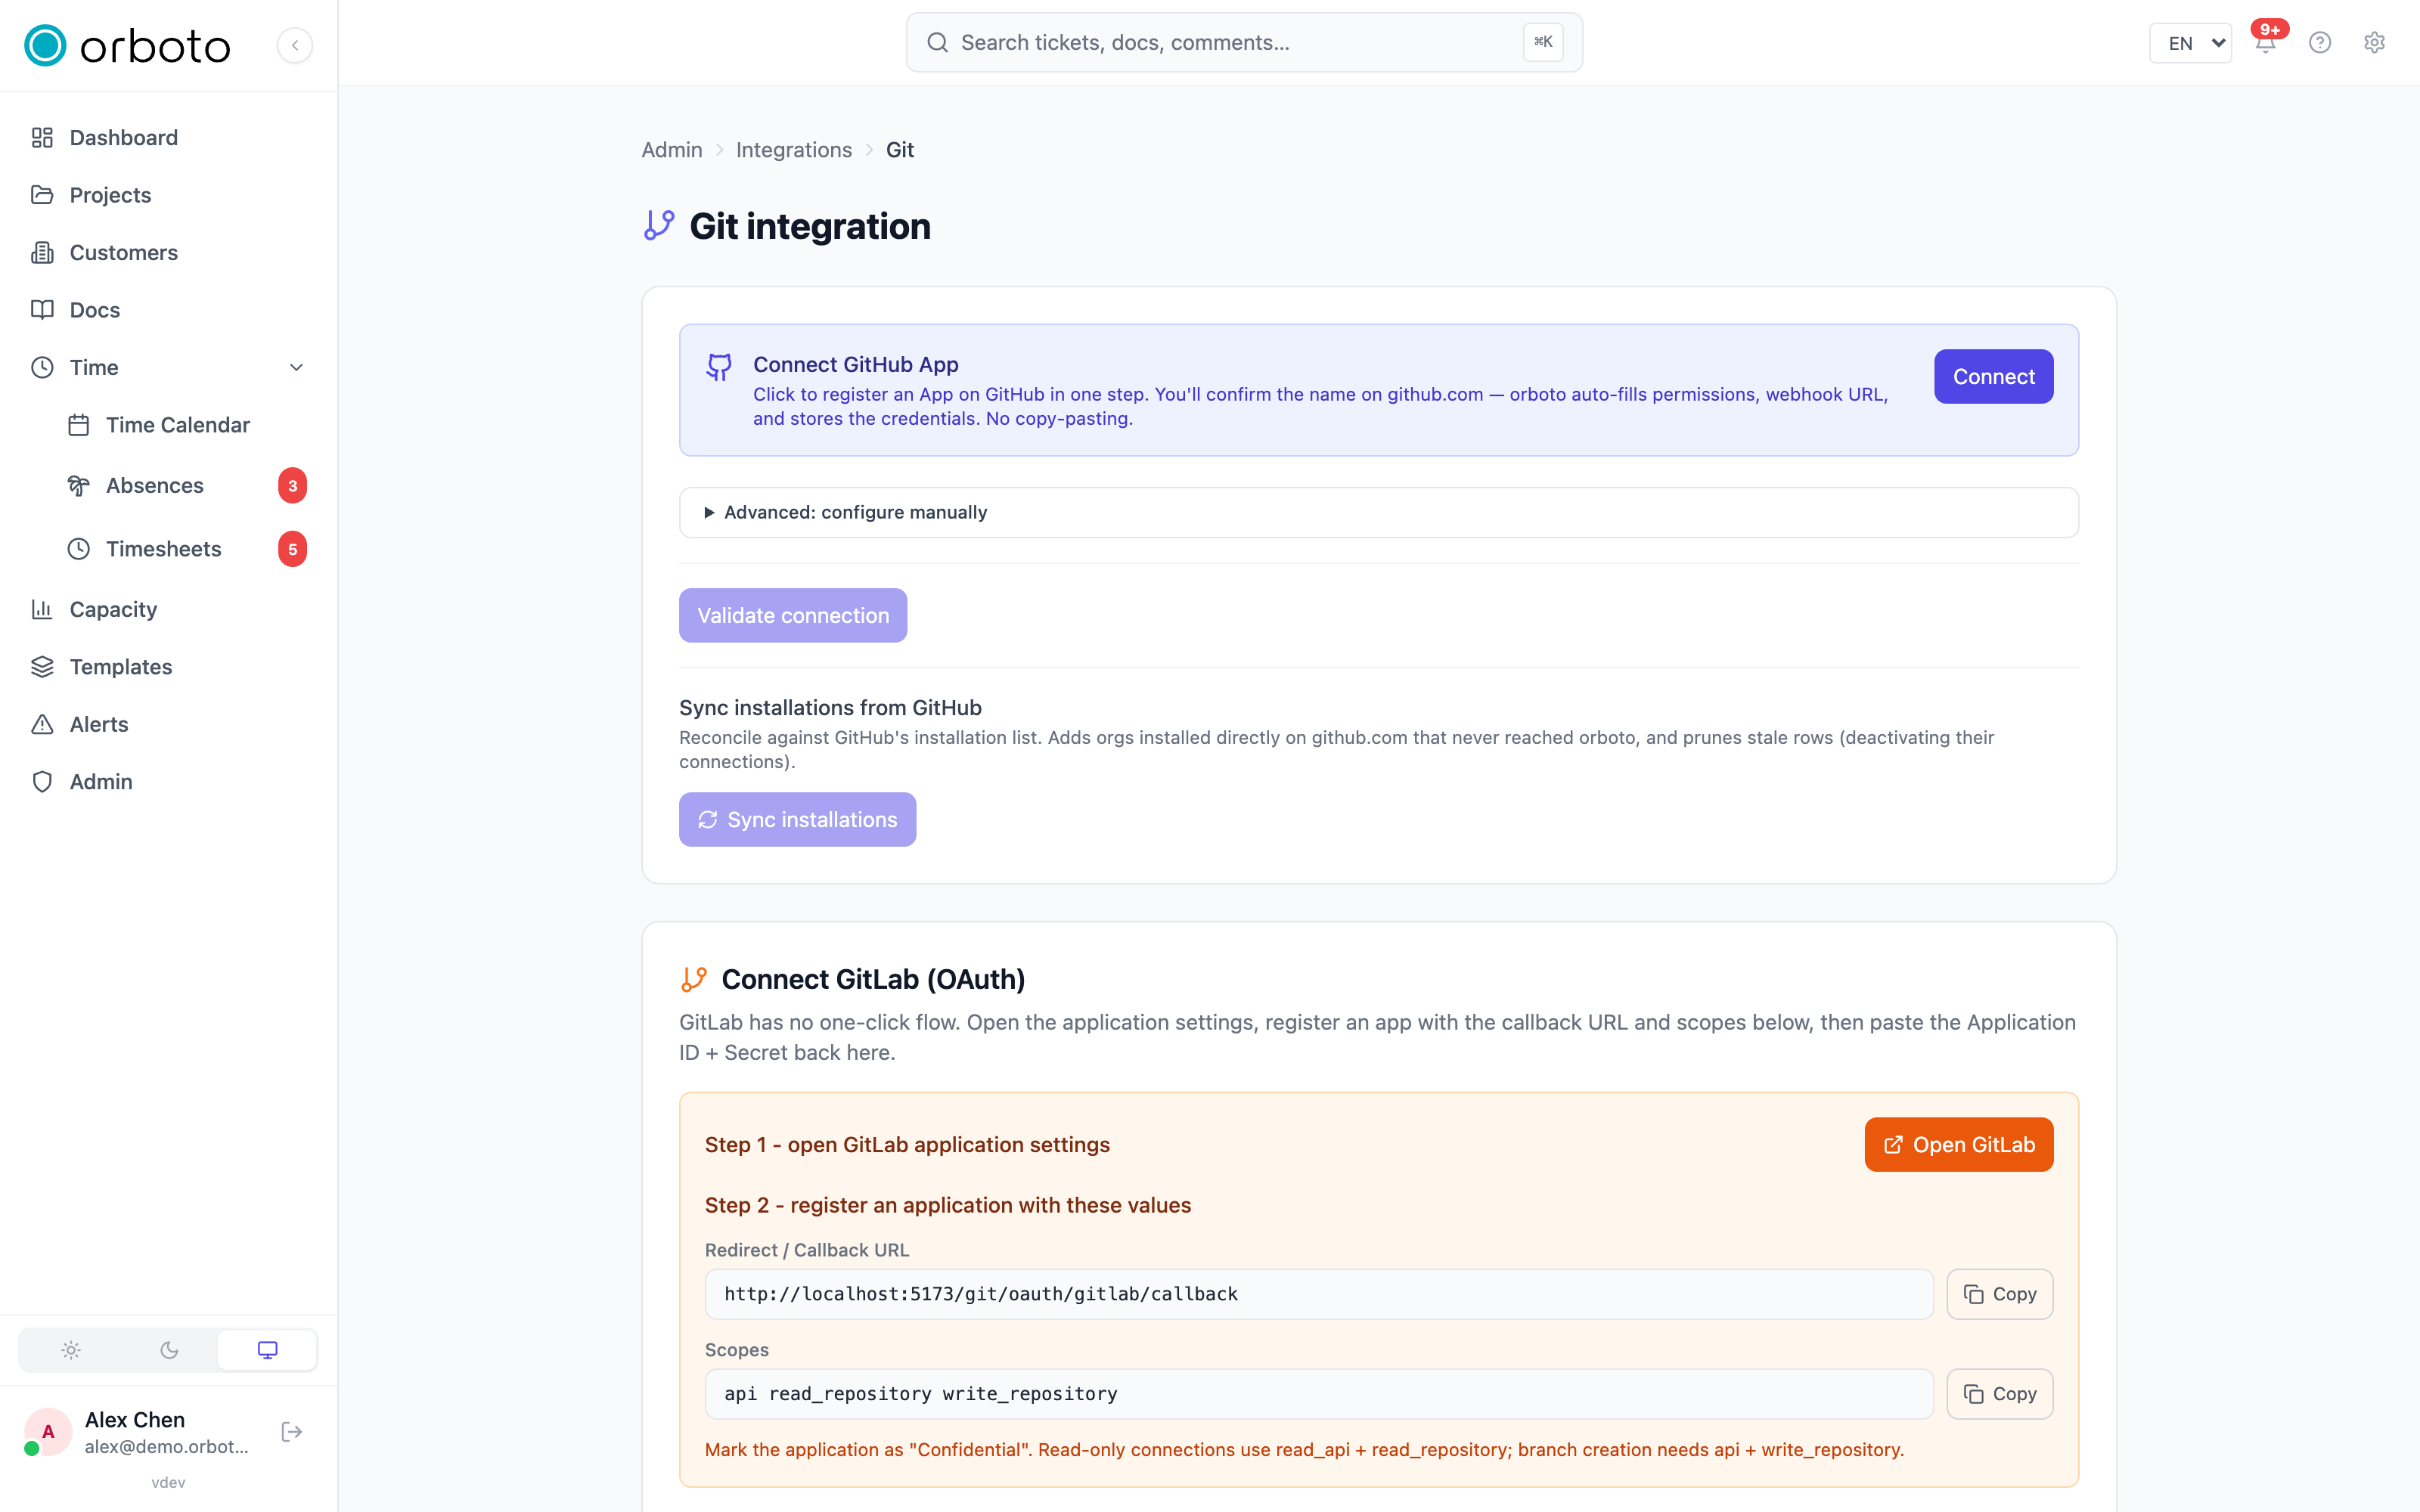This screenshot has height=1512, width=2420.
Task: Go to Admin breadcrumb
Action: [672, 150]
